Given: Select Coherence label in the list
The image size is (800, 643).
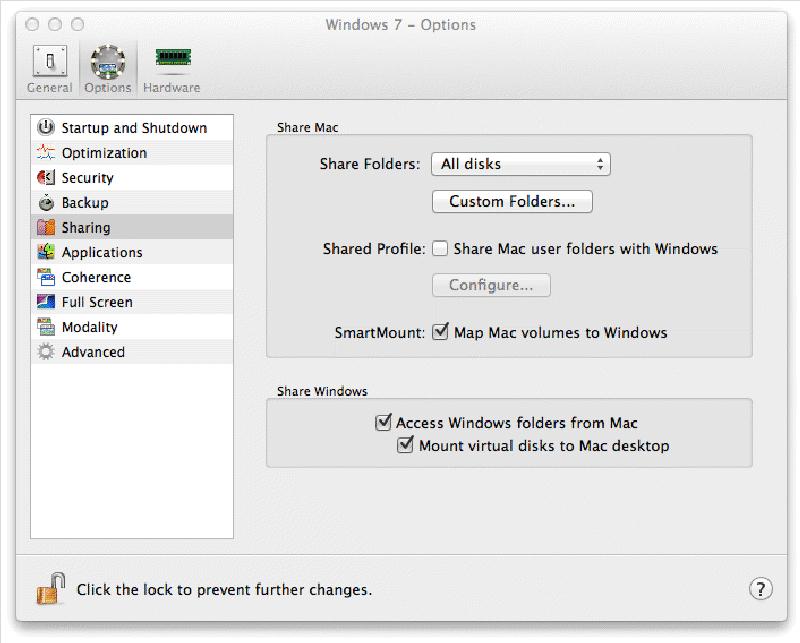Looking at the screenshot, I should pyautogui.click(x=96, y=277).
